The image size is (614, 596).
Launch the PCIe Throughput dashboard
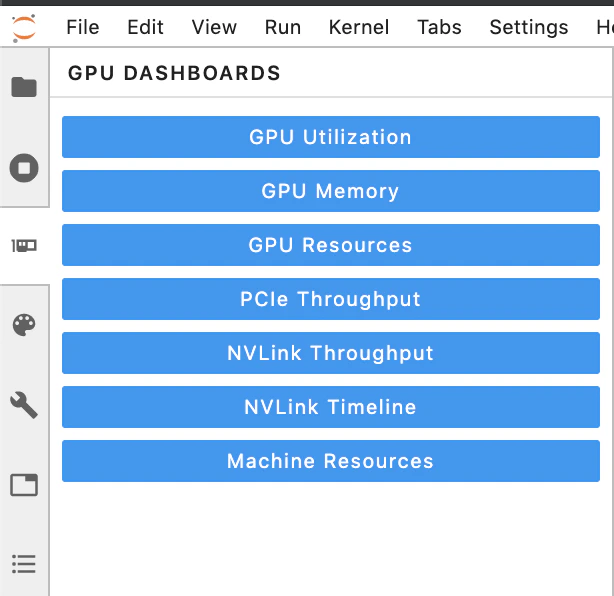pos(331,299)
